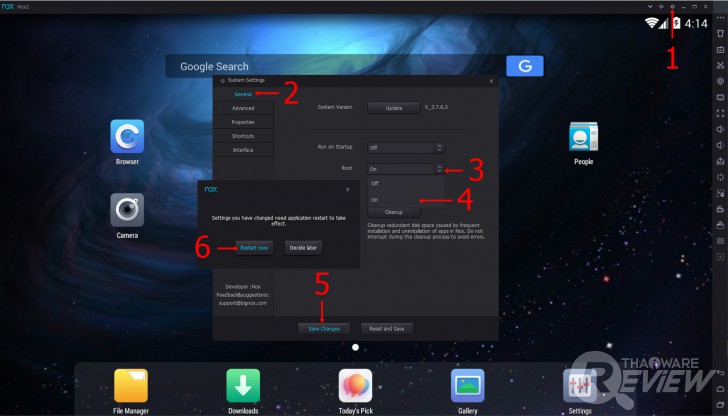
Task: Tap the Wi-Fi status icon
Action: [652, 23]
